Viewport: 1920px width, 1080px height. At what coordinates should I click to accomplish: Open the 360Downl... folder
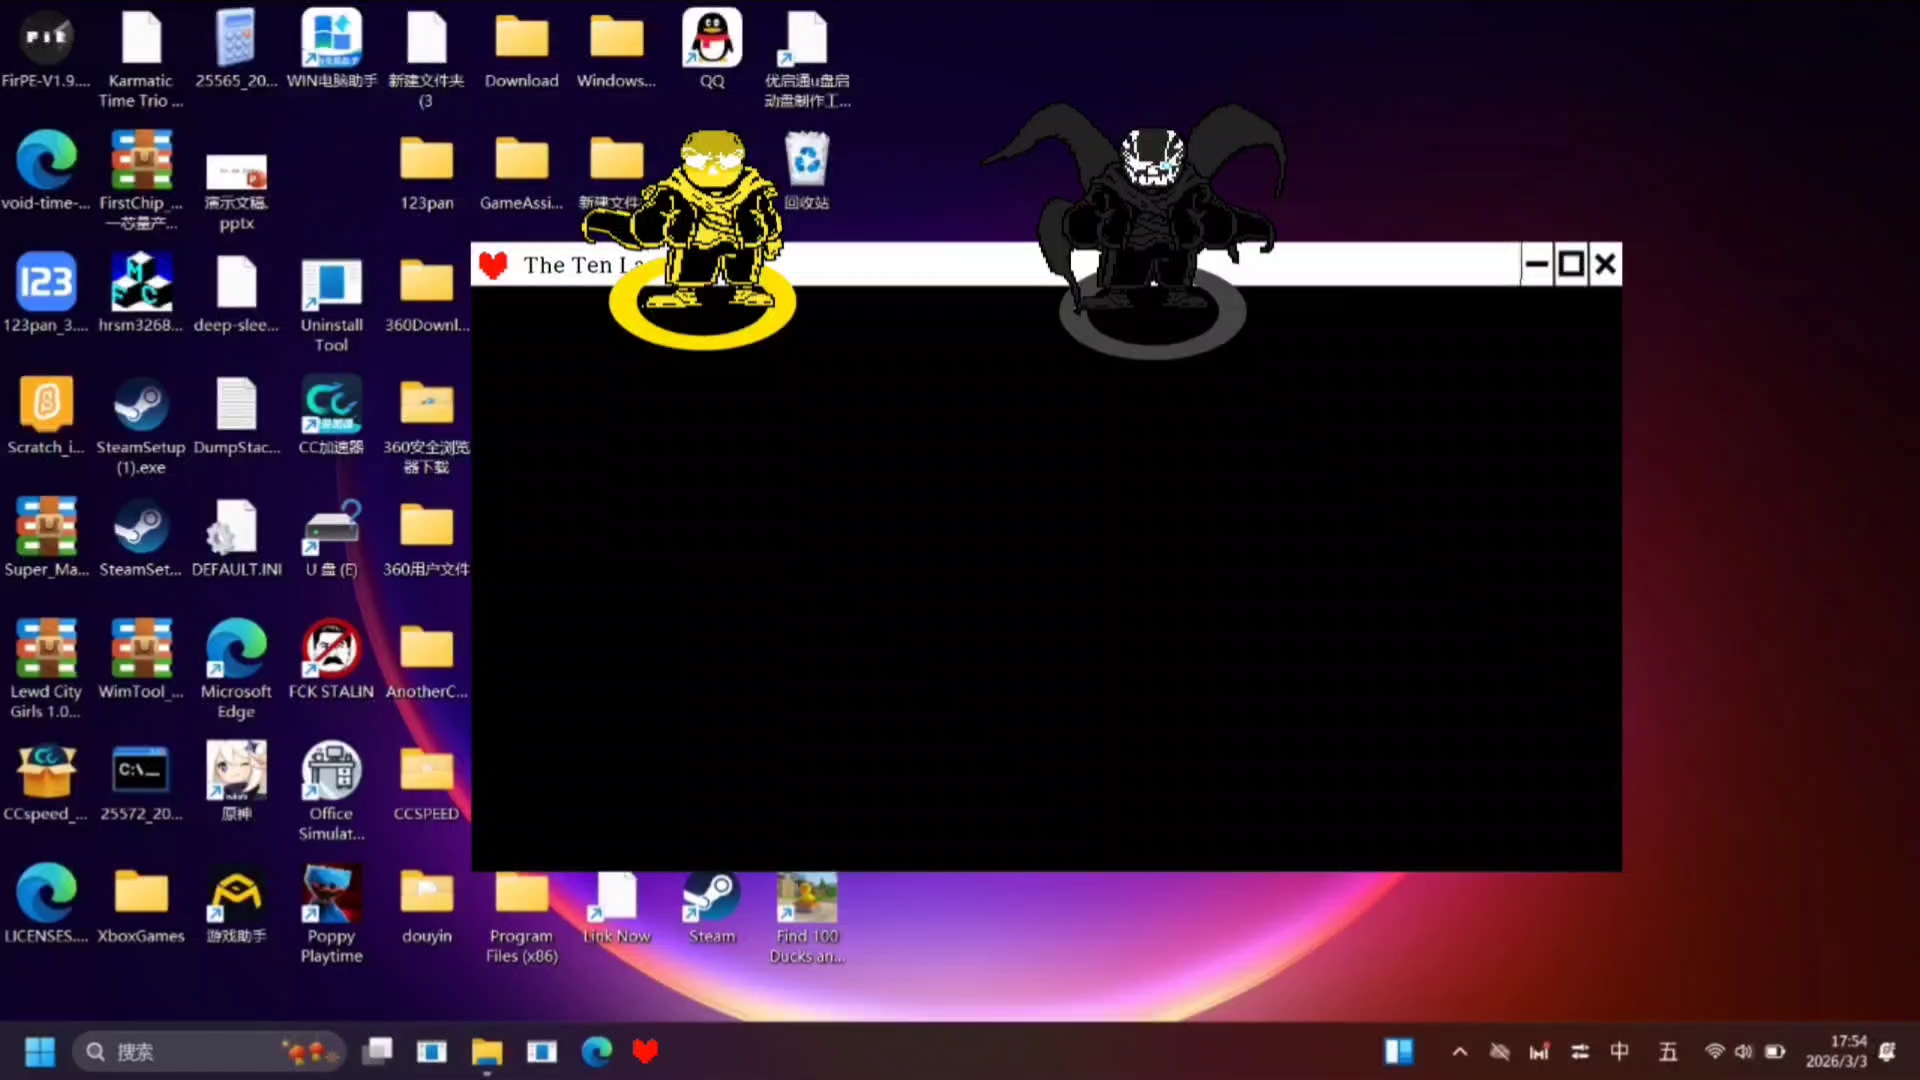point(427,282)
